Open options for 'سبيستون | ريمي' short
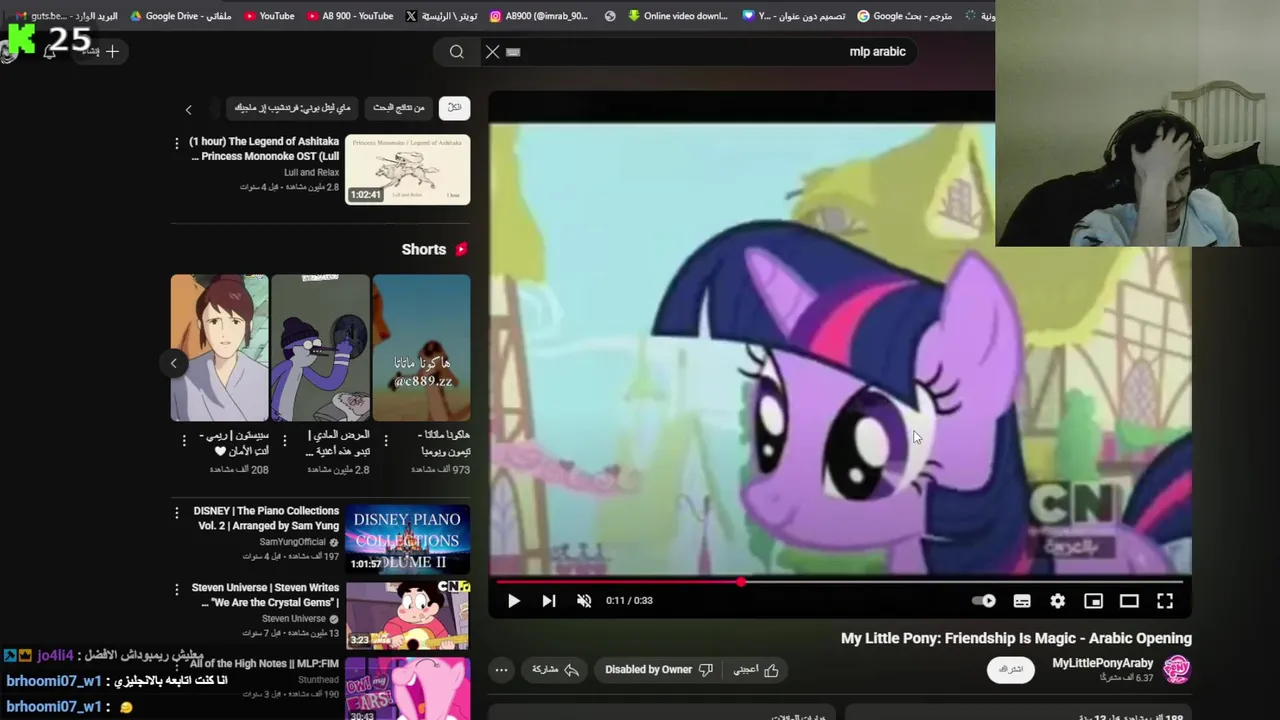Viewport: 1280px width, 720px height. 184,440
